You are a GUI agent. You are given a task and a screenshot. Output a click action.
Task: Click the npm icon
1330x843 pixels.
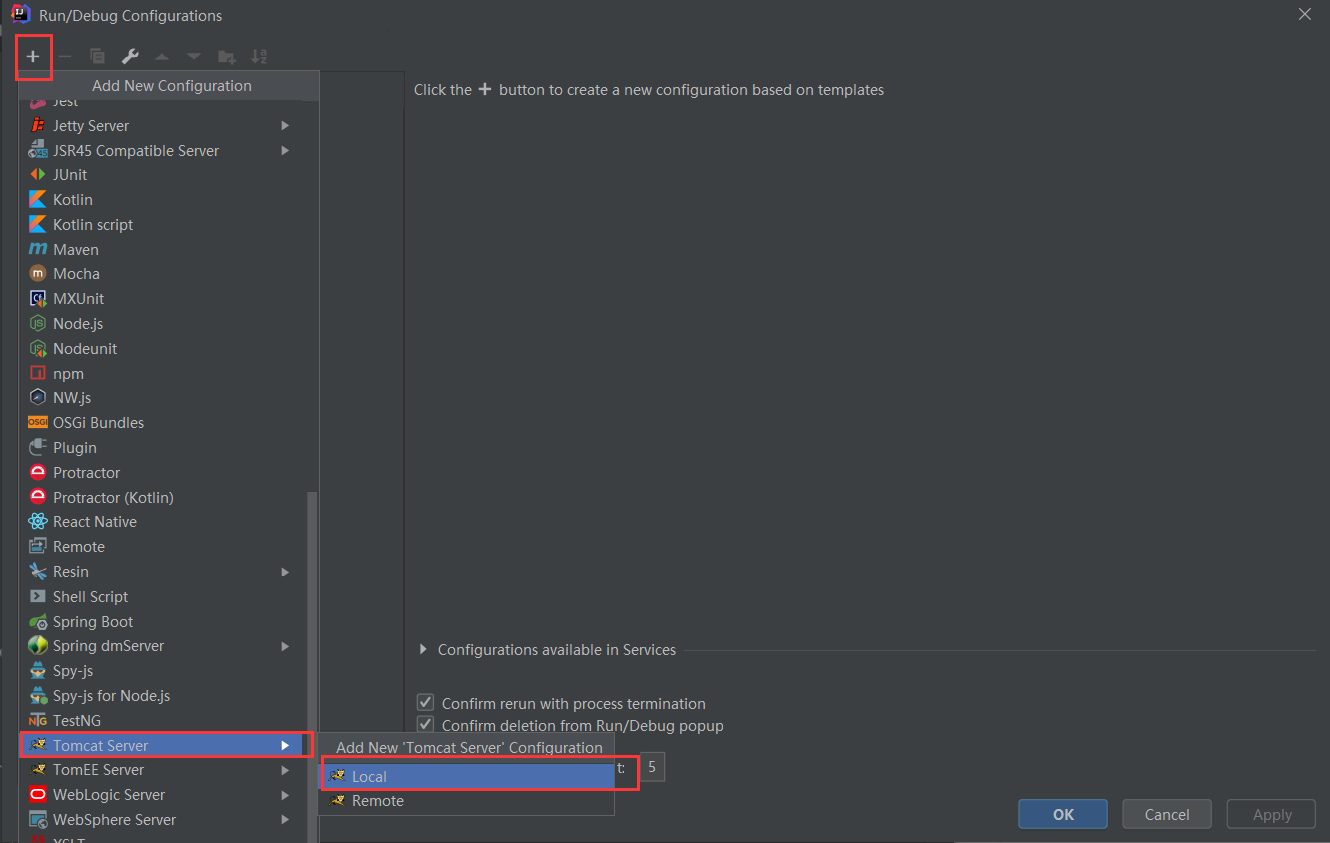coord(38,373)
